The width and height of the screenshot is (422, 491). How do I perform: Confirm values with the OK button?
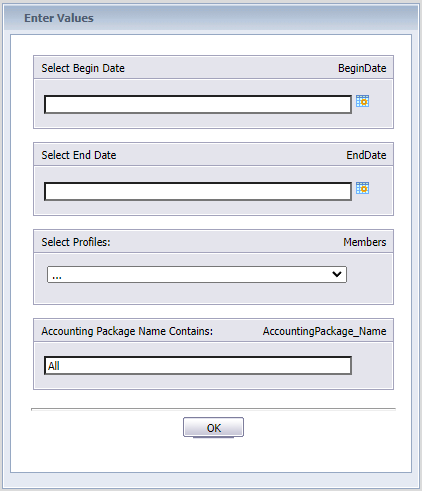point(213,427)
